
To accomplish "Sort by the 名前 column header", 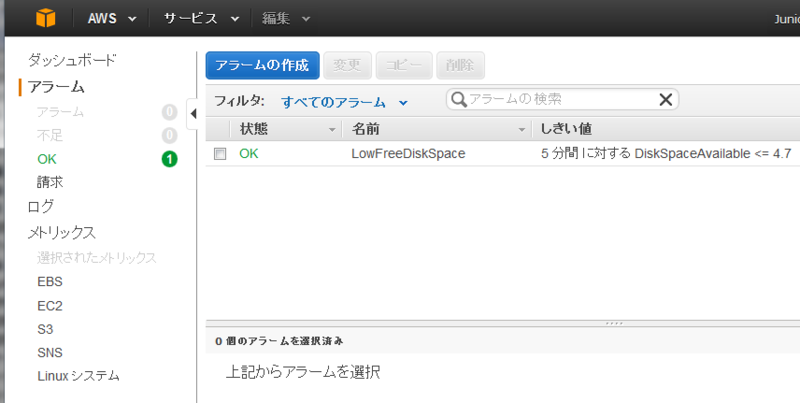I will click(x=437, y=129).
